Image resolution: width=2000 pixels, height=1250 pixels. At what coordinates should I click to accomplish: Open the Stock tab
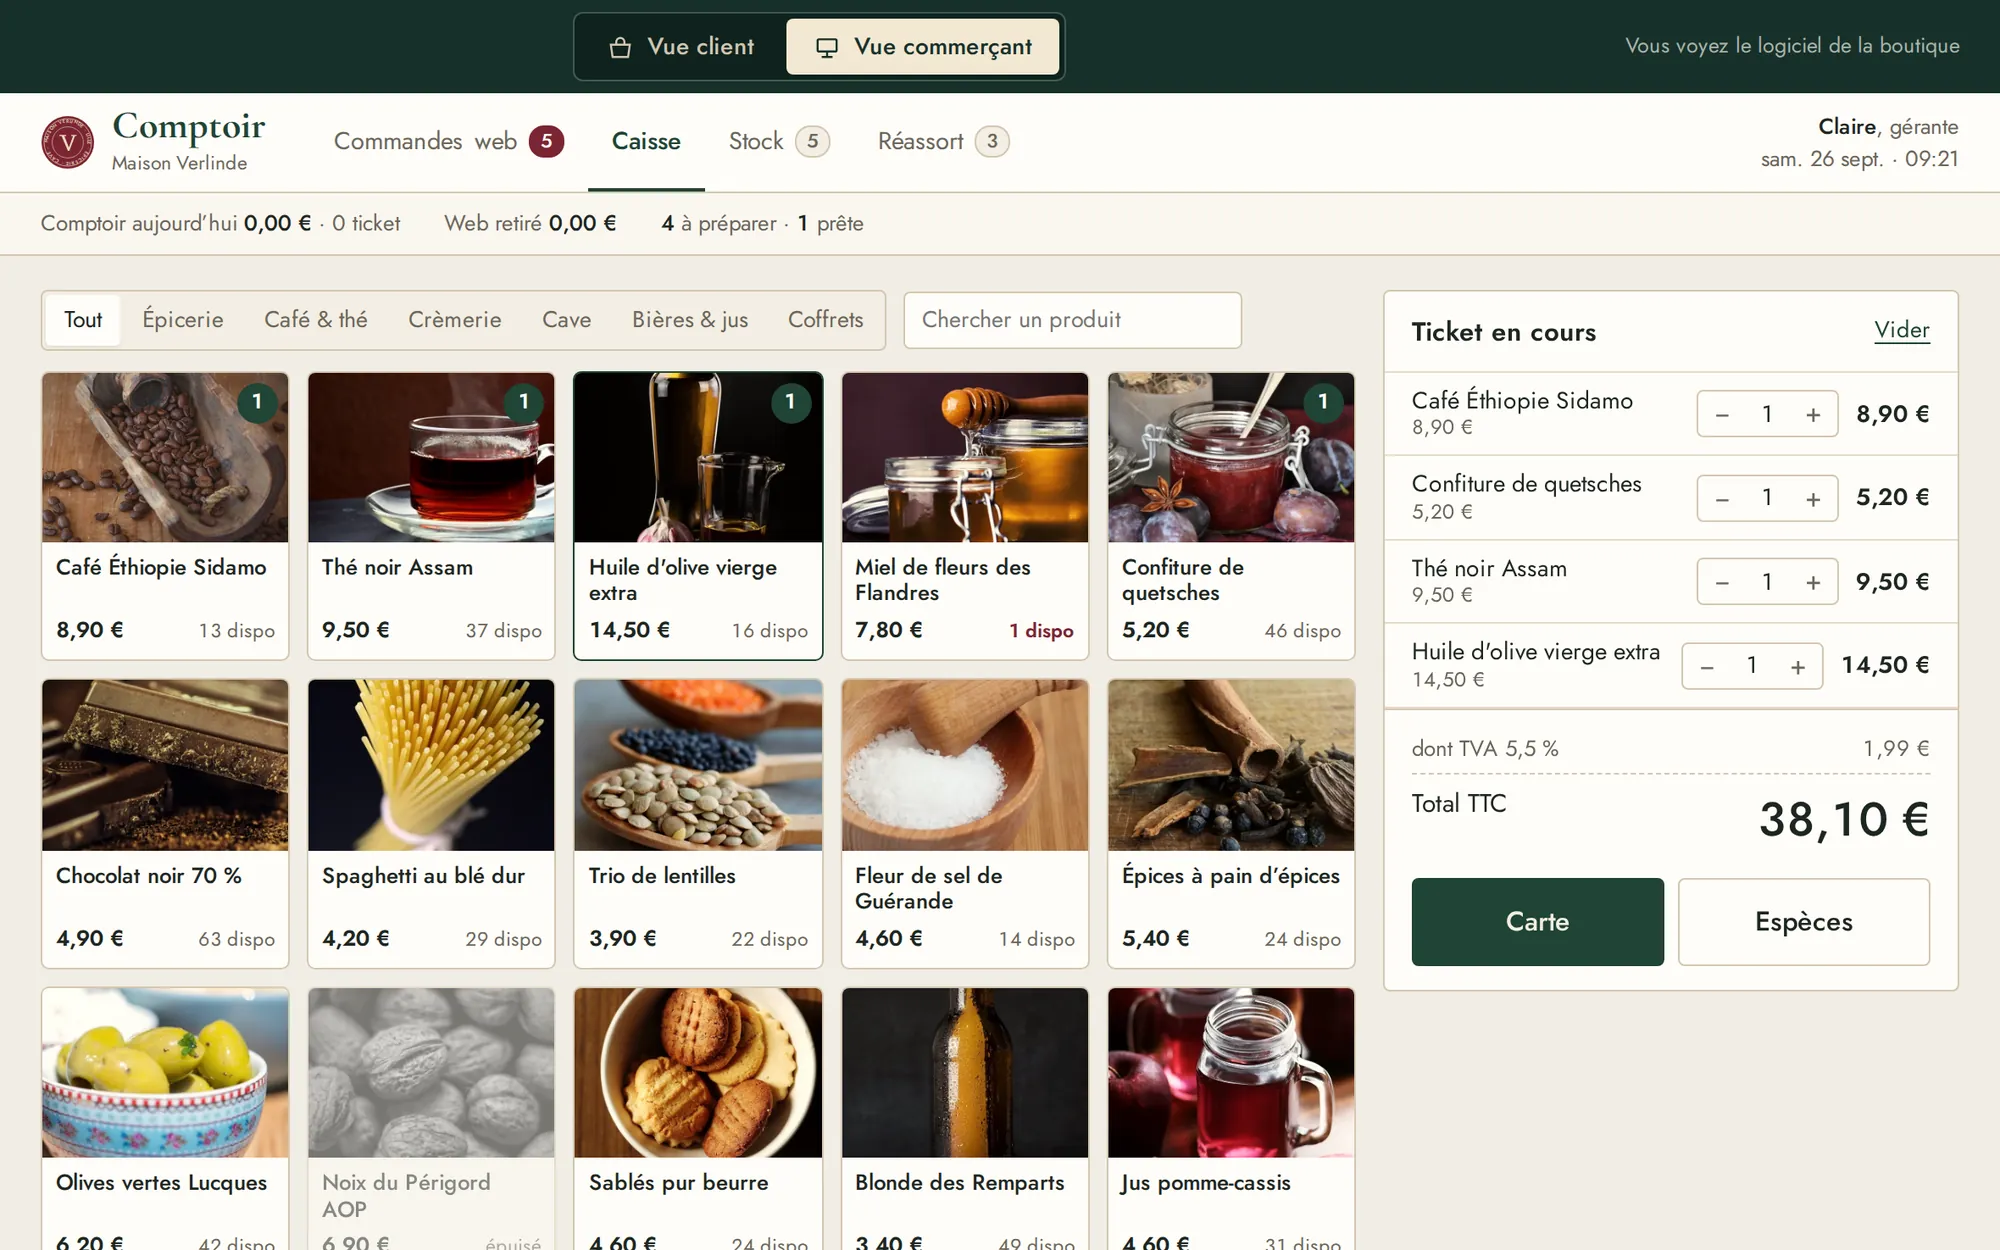click(779, 142)
